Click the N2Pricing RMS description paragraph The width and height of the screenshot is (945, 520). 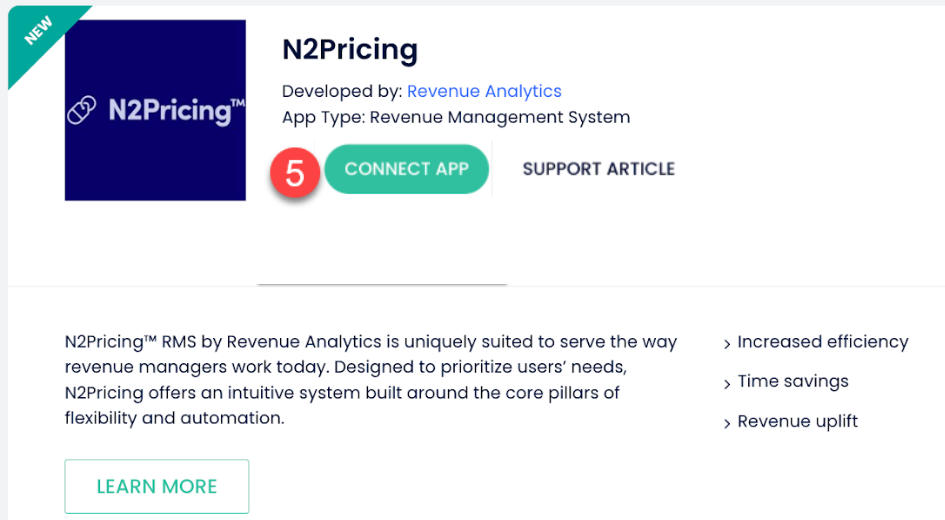[x=370, y=380]
